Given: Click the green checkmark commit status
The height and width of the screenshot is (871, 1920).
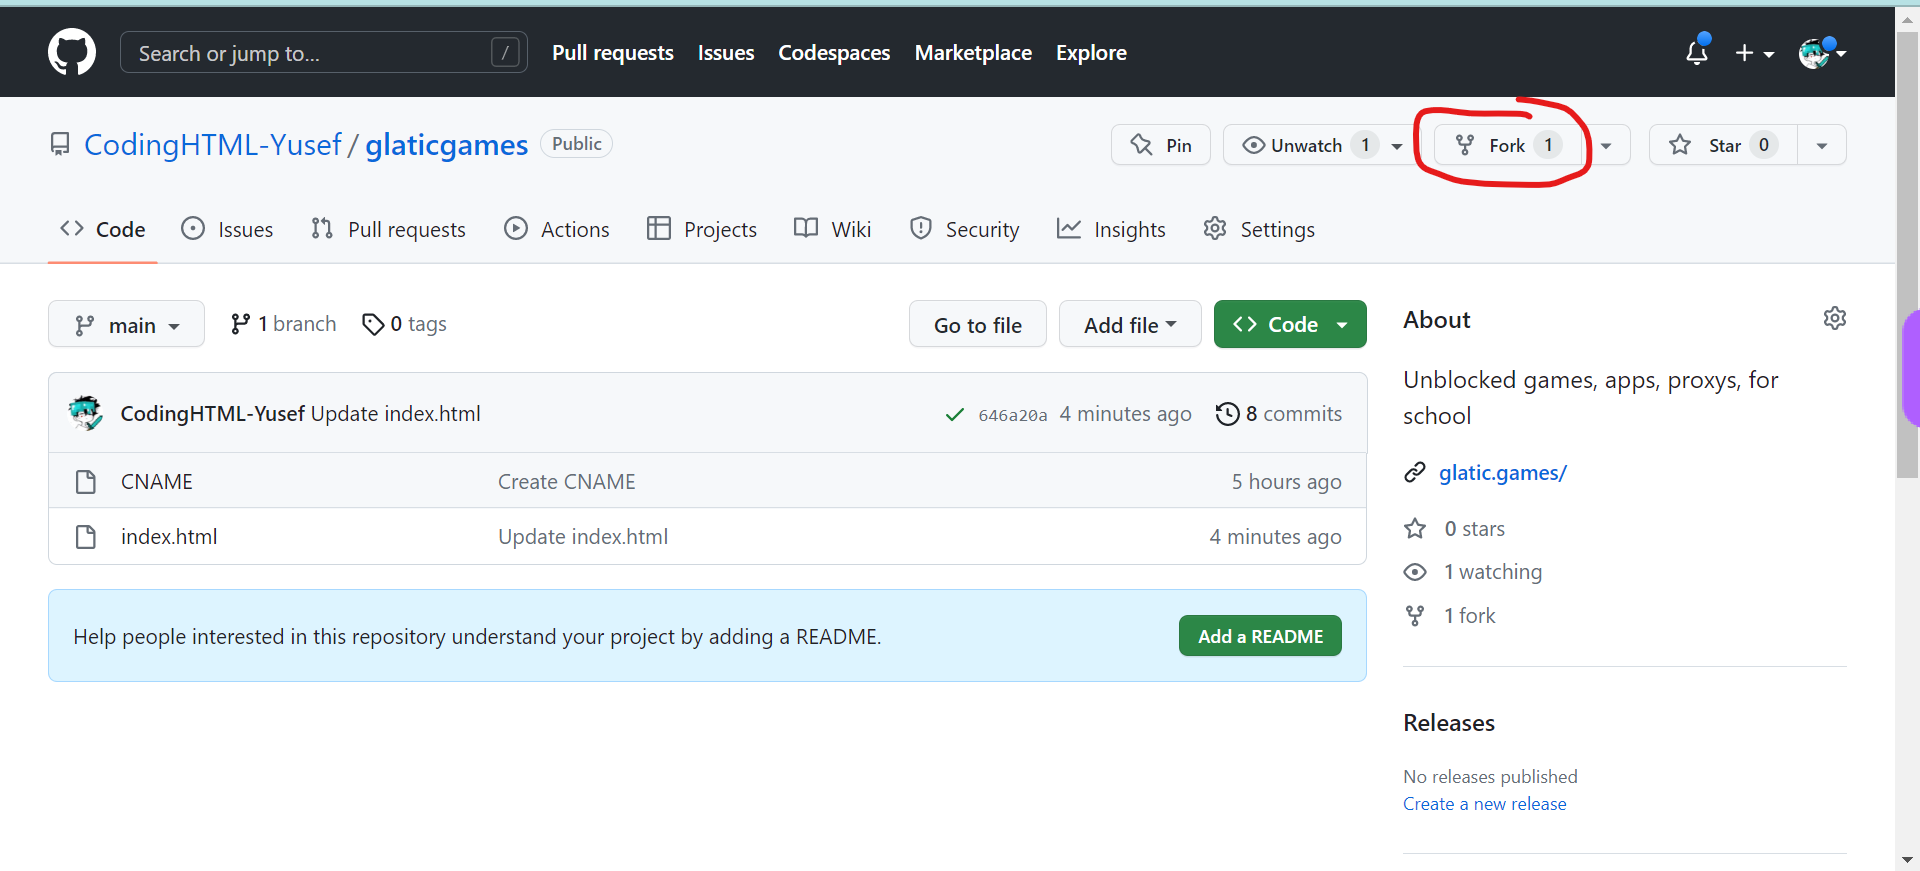Looking at the screenshot, I should [x=954, y=414].
